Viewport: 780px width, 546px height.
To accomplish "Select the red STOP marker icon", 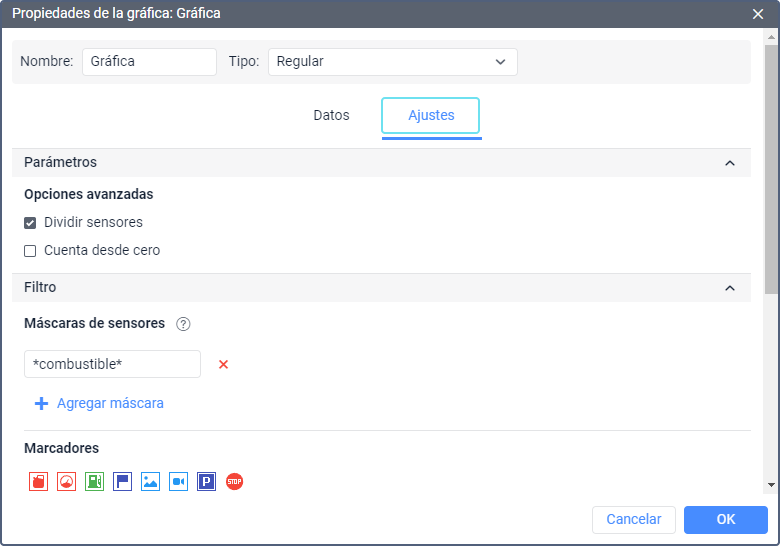I will point(234,482).
